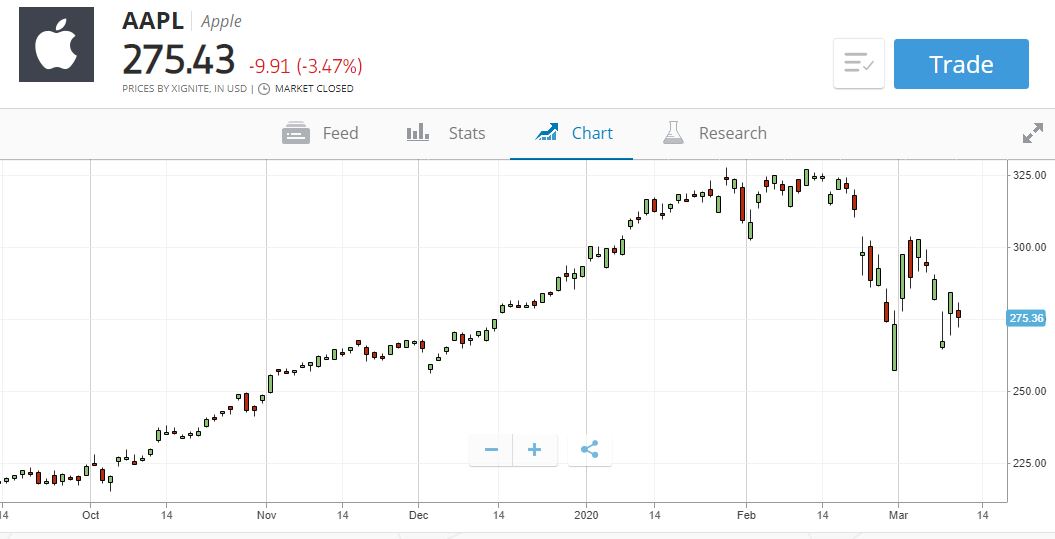Click the blue Trade button
The width and height of the screenshot is (1055, 539).
[961, 64]
